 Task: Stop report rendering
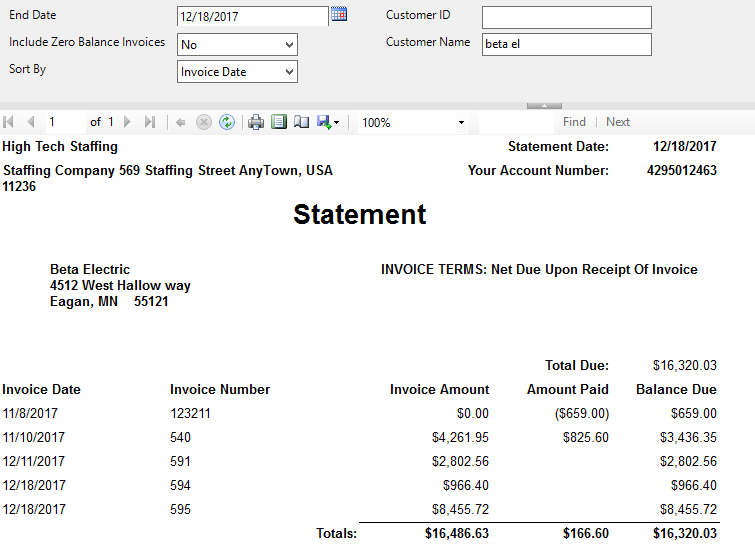204,122
